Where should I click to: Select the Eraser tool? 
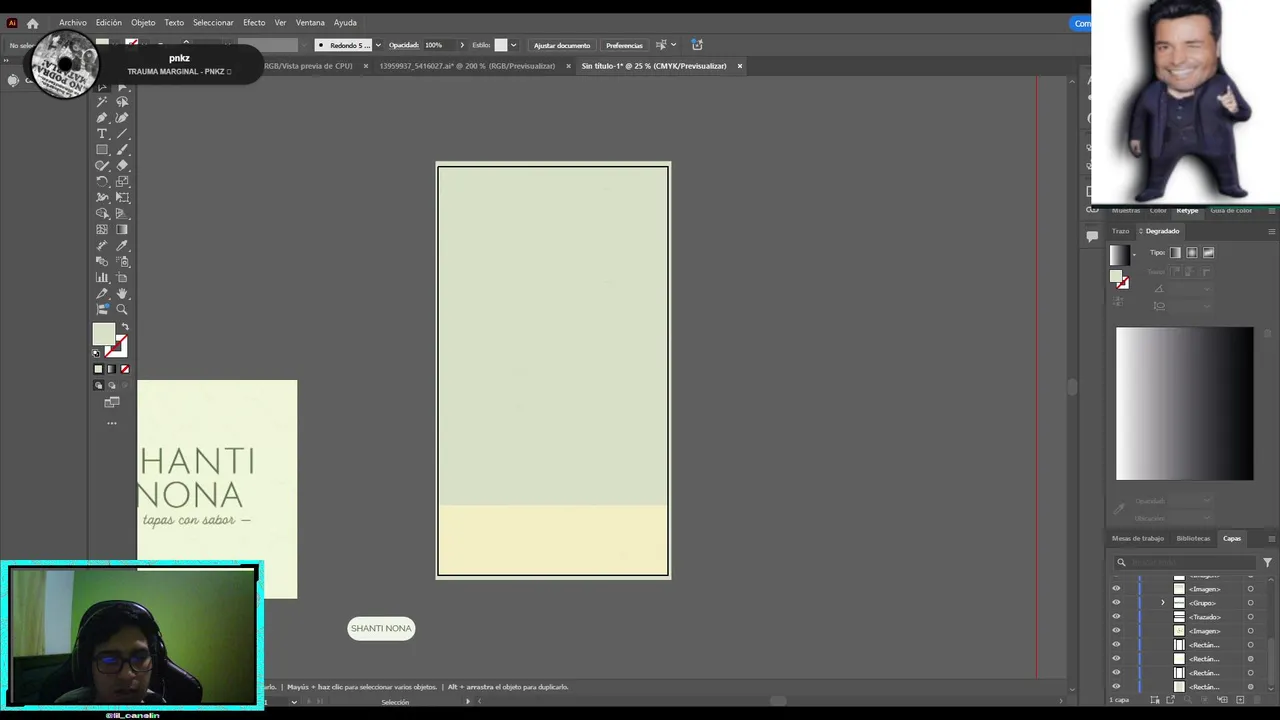click(122, 166)
